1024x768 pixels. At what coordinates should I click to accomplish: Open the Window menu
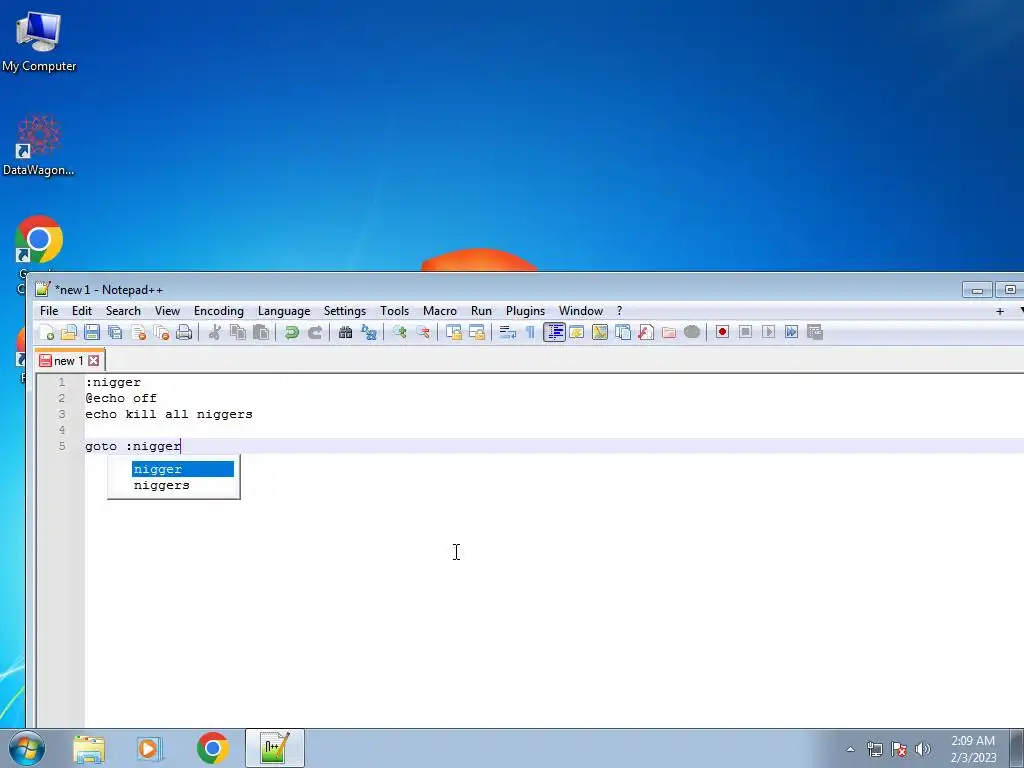pyautogui.click(x=581, y=311)
